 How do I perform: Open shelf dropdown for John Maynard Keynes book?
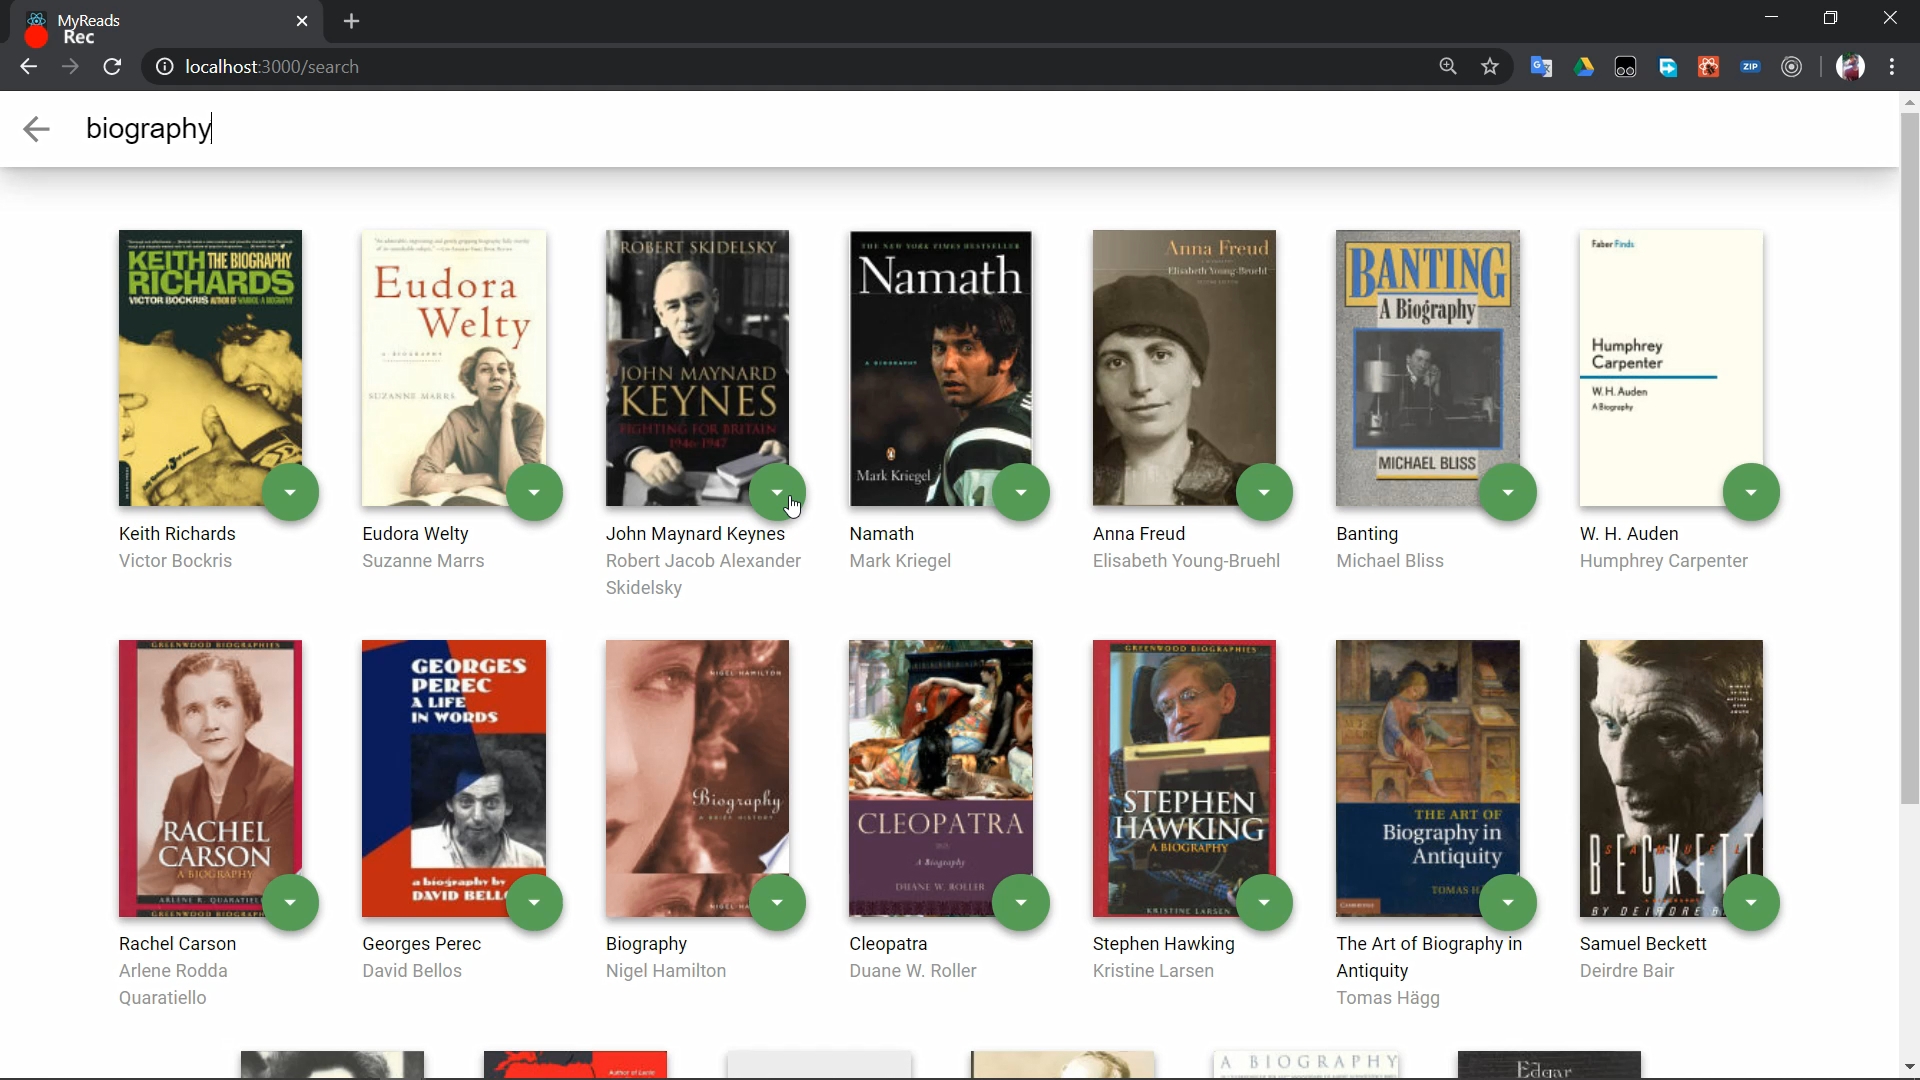778,493
